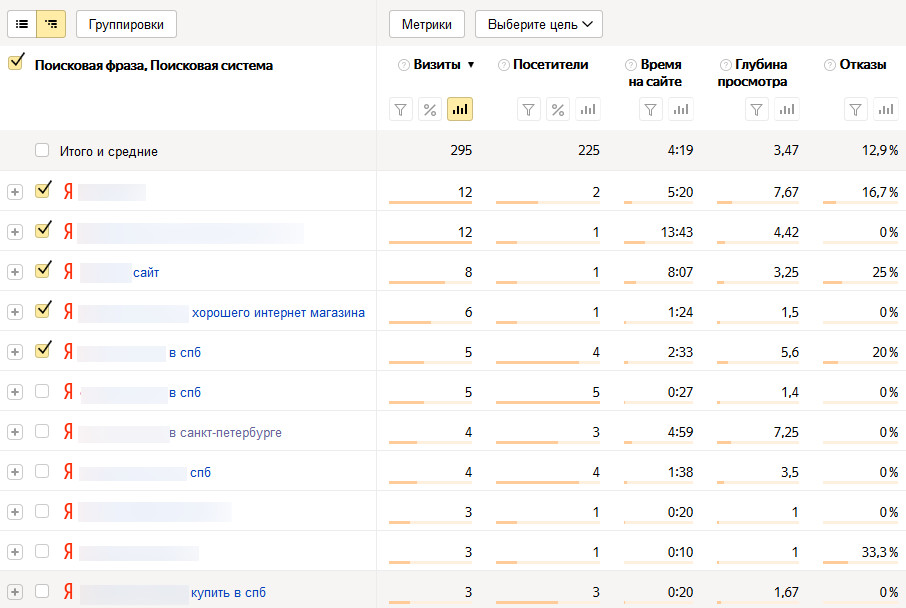Switch to flat list view icon
Image resolution: width=906 pixels, height=608 pixels.
22,23
